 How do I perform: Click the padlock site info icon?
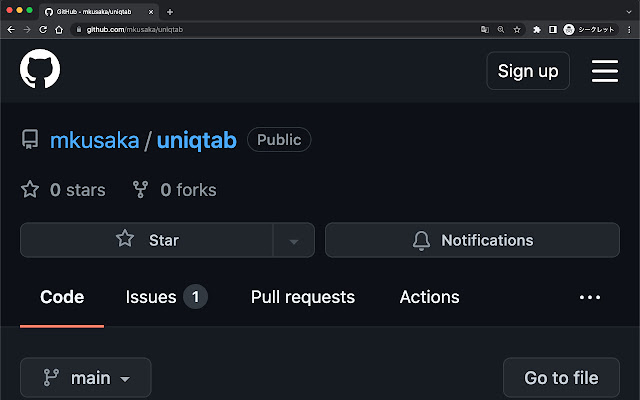(x=79, y=29)
